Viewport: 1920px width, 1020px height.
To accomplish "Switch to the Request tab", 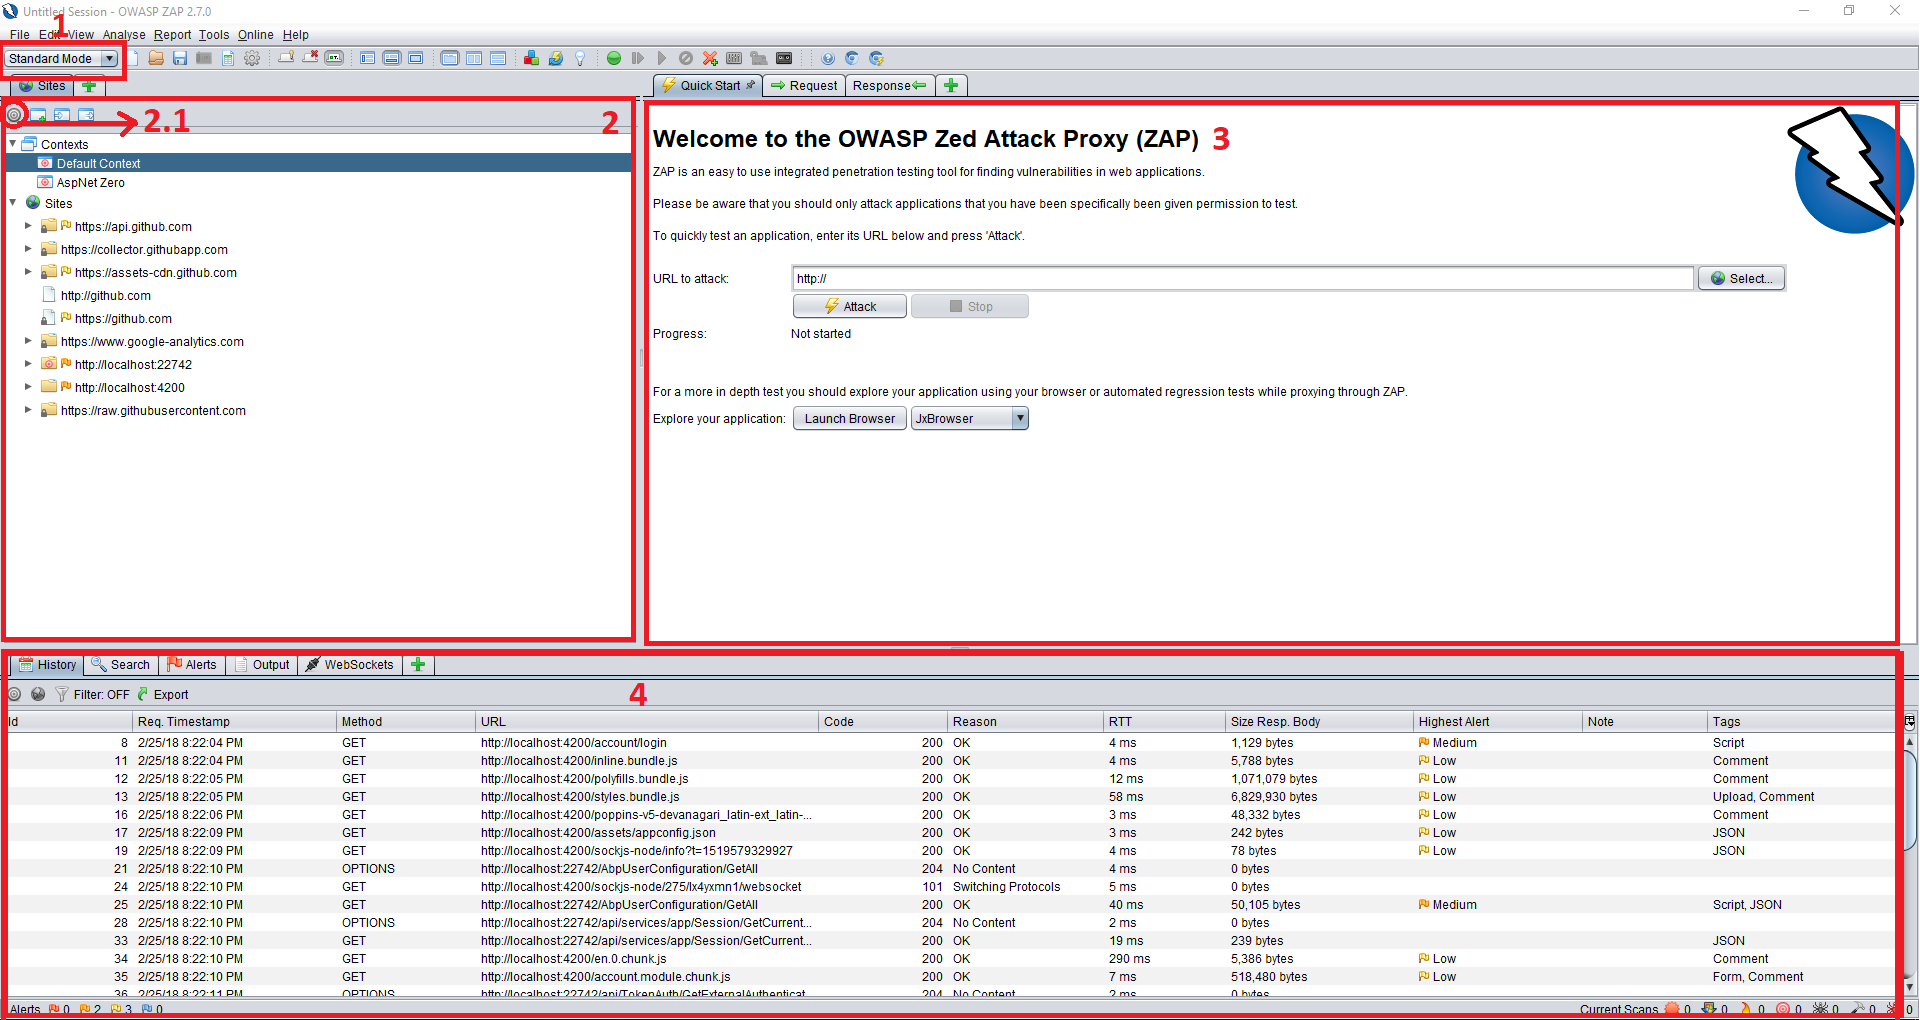I will (x=805, y=86).
